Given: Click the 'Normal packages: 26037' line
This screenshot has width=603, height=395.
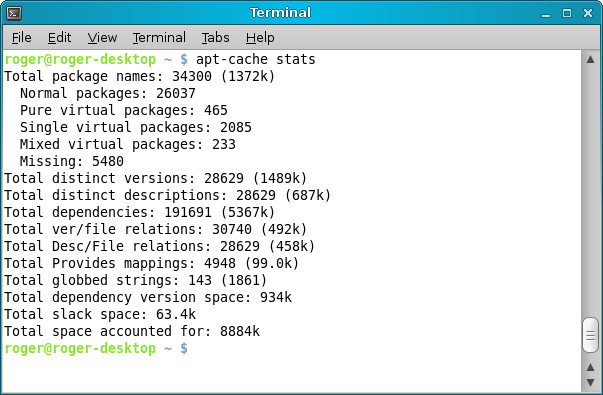Looking at the screenshot, I should tap(108, 93).
